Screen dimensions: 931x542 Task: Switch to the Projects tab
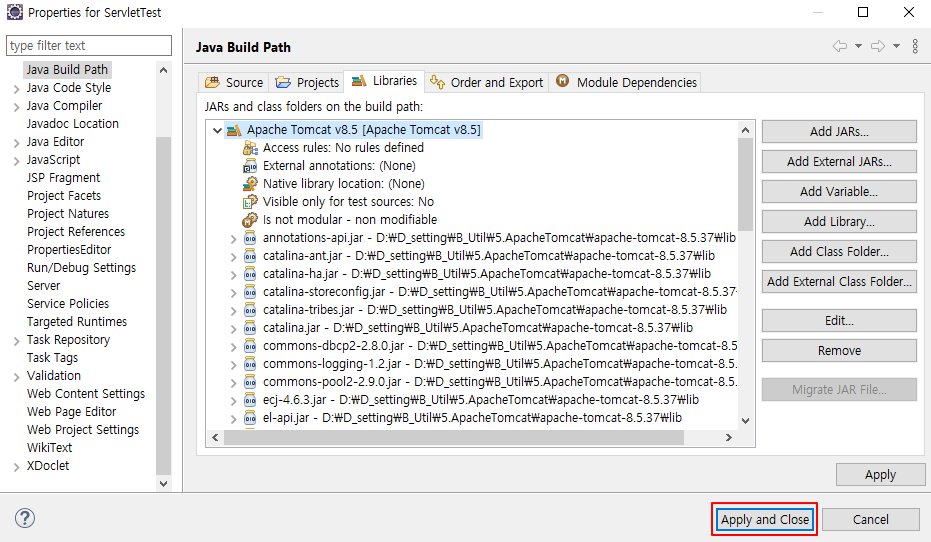[x=308, y=83]
